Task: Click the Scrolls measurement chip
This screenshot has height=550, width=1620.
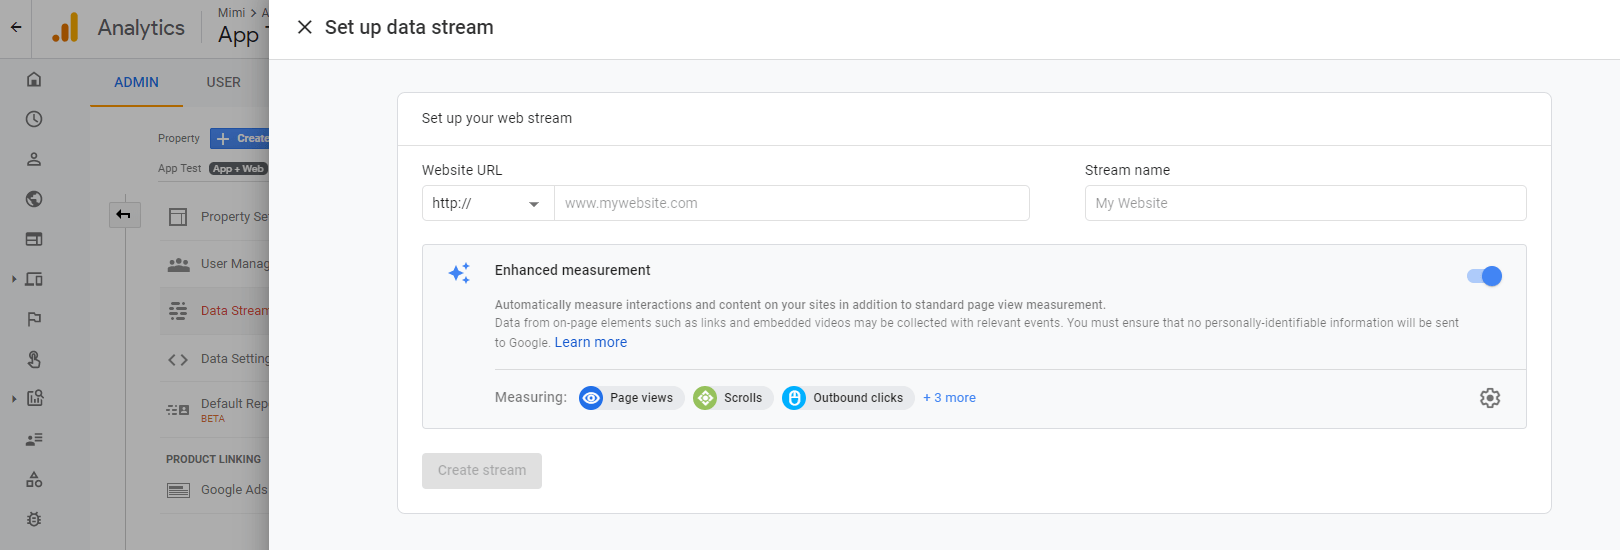Action: pos(732,398)
